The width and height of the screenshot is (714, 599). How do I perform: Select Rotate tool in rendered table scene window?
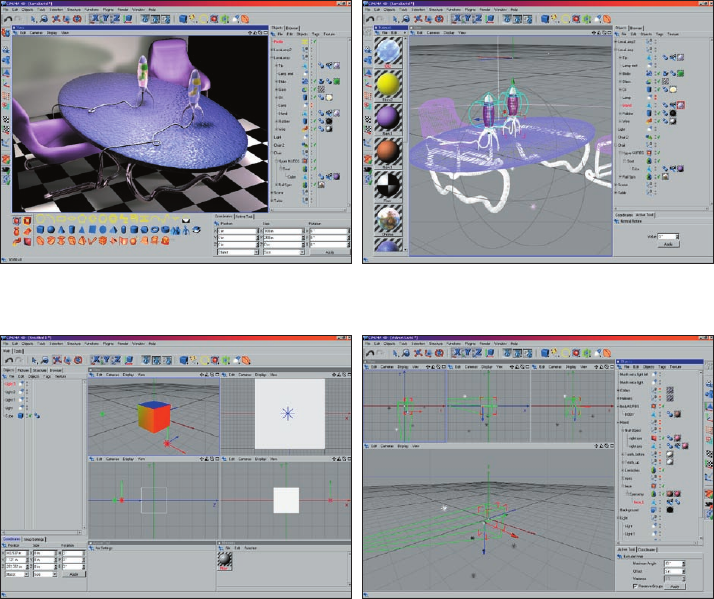(x=77, y=19)
